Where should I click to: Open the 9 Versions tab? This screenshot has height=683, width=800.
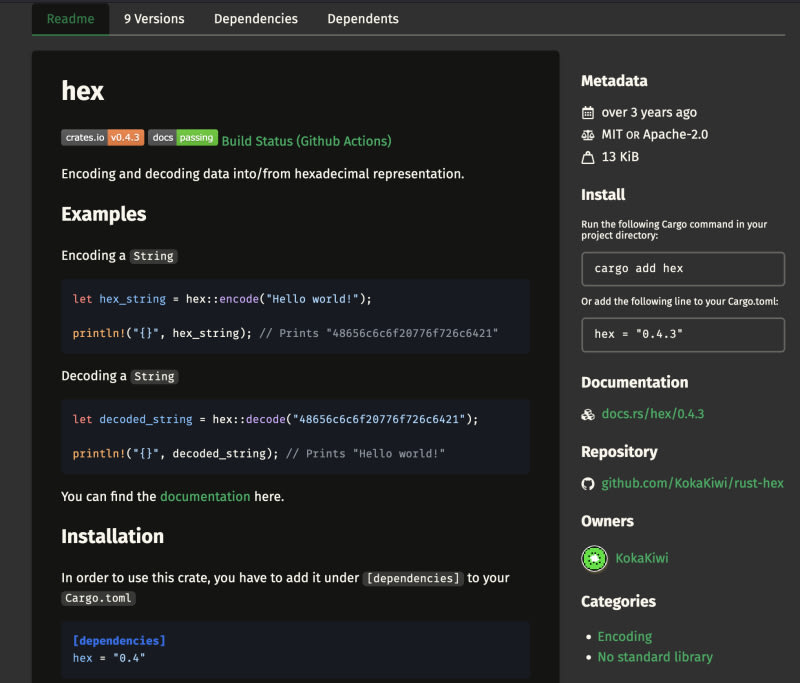point(154,19)
